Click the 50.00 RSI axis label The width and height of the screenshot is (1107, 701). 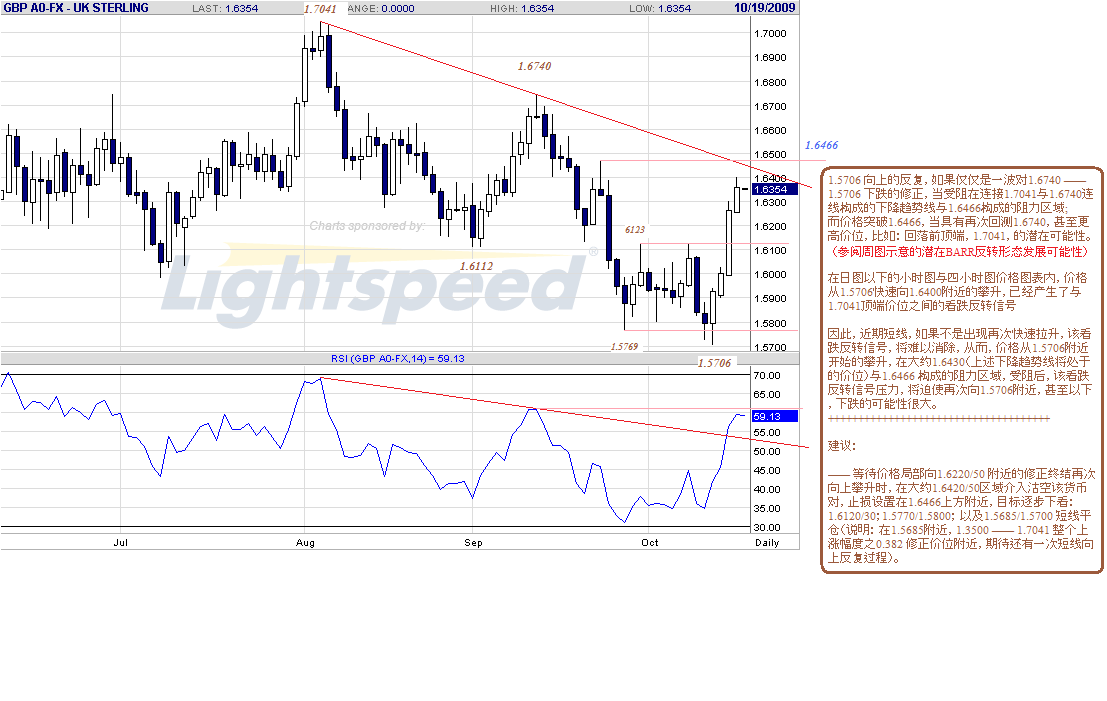(x=767, y=451)
